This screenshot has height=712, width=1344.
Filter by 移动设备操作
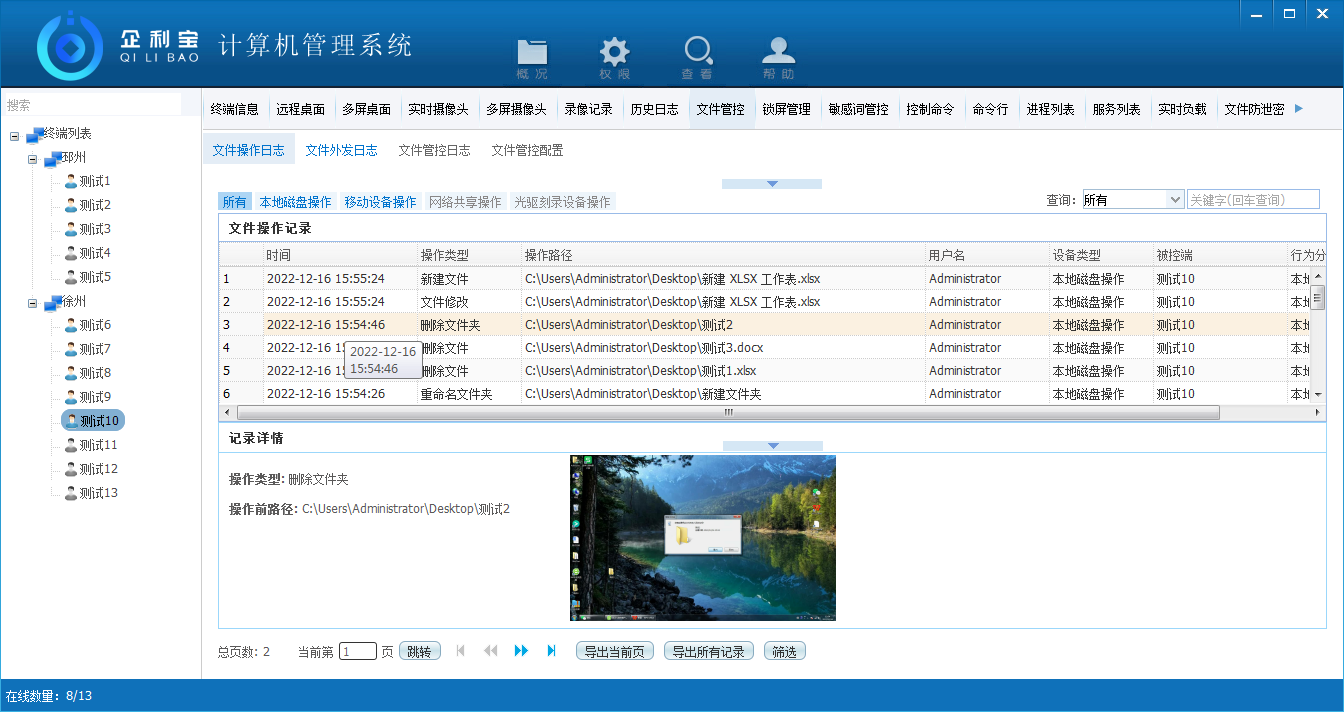[x=380, y=202]
